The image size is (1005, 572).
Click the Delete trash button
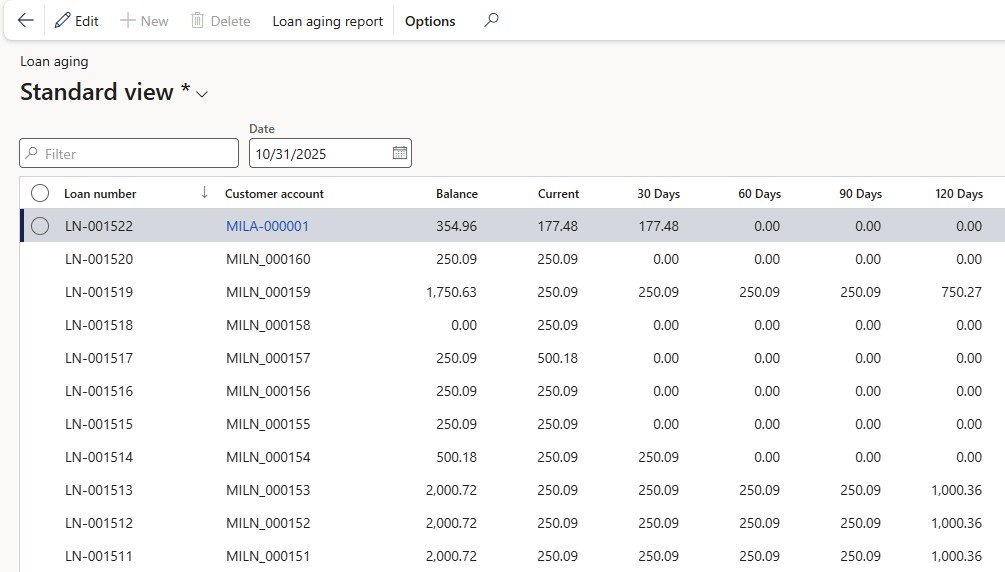pos(220,21)
